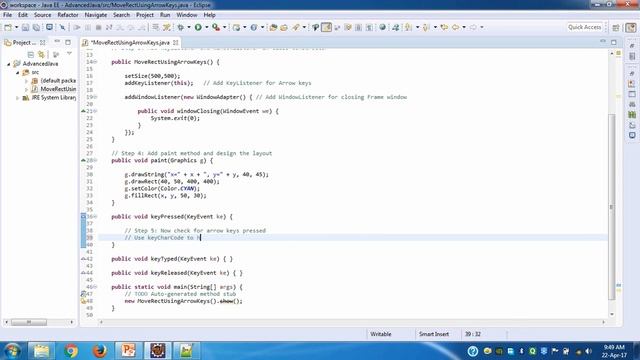Open the File menu

click(x=7, y=15)
